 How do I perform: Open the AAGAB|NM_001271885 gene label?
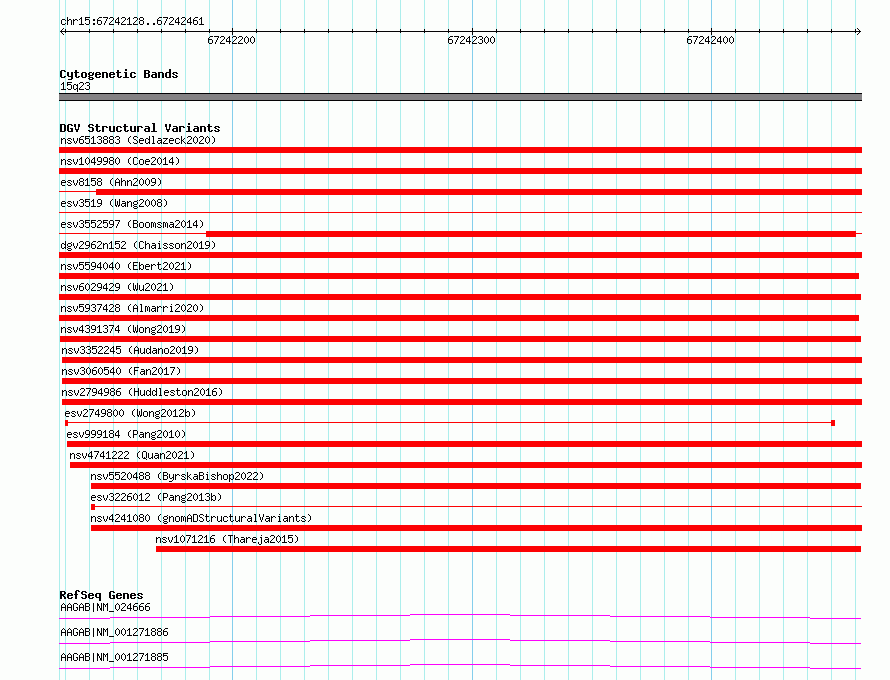pos(114,657)
